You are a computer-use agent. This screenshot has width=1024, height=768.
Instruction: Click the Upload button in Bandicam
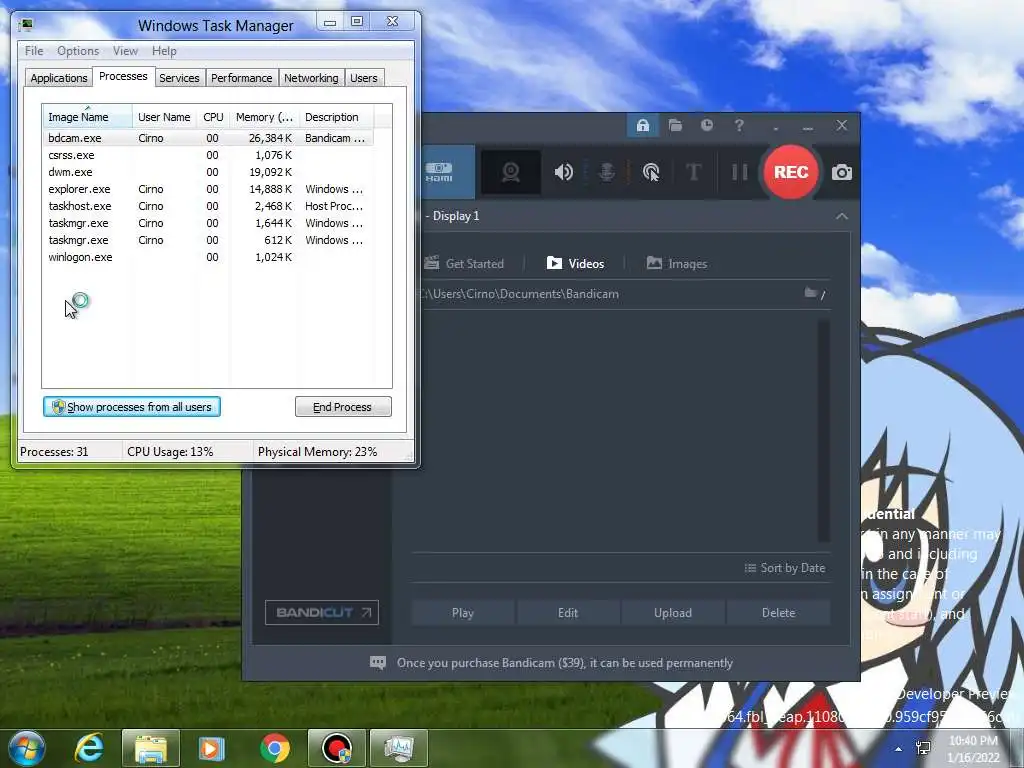coord(673,613)
